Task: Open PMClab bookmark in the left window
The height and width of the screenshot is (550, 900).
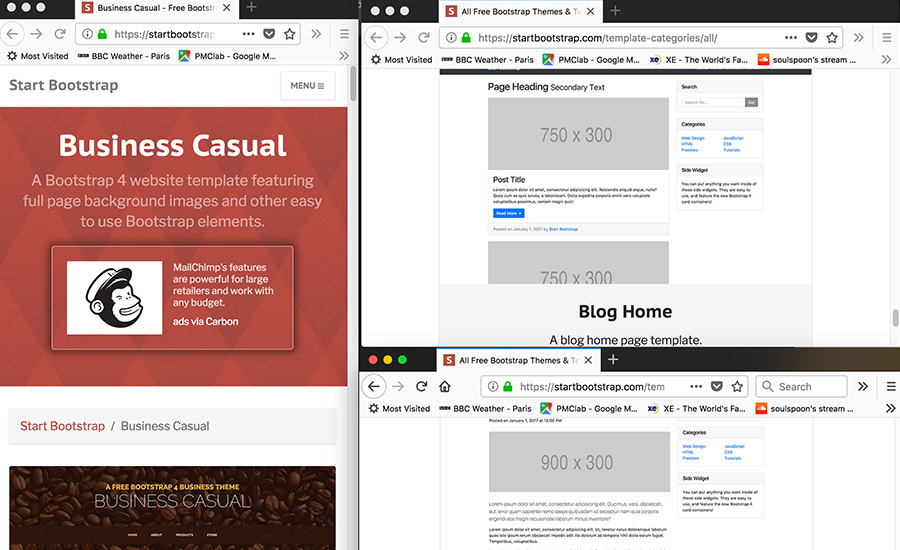Action: [x=227, y=56]
